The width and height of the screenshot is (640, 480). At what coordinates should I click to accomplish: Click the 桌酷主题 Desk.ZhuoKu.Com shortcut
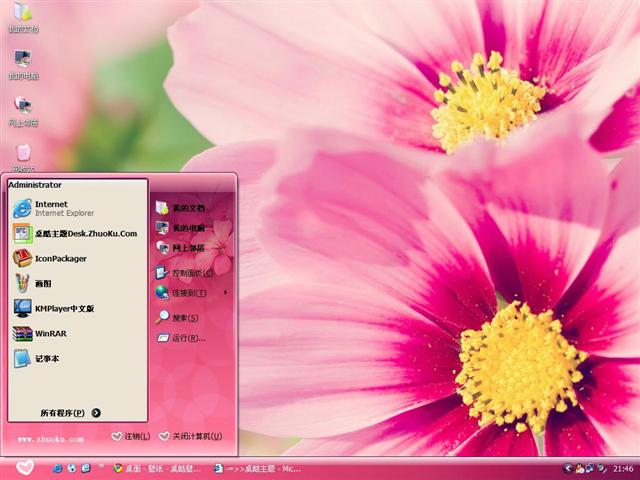(85, 233)
